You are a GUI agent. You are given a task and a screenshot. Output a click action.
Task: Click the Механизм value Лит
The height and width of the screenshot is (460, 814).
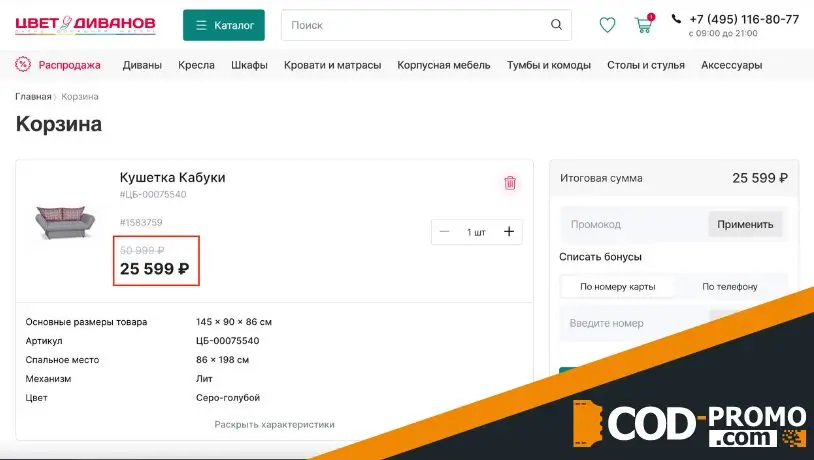tap(205, 379)
